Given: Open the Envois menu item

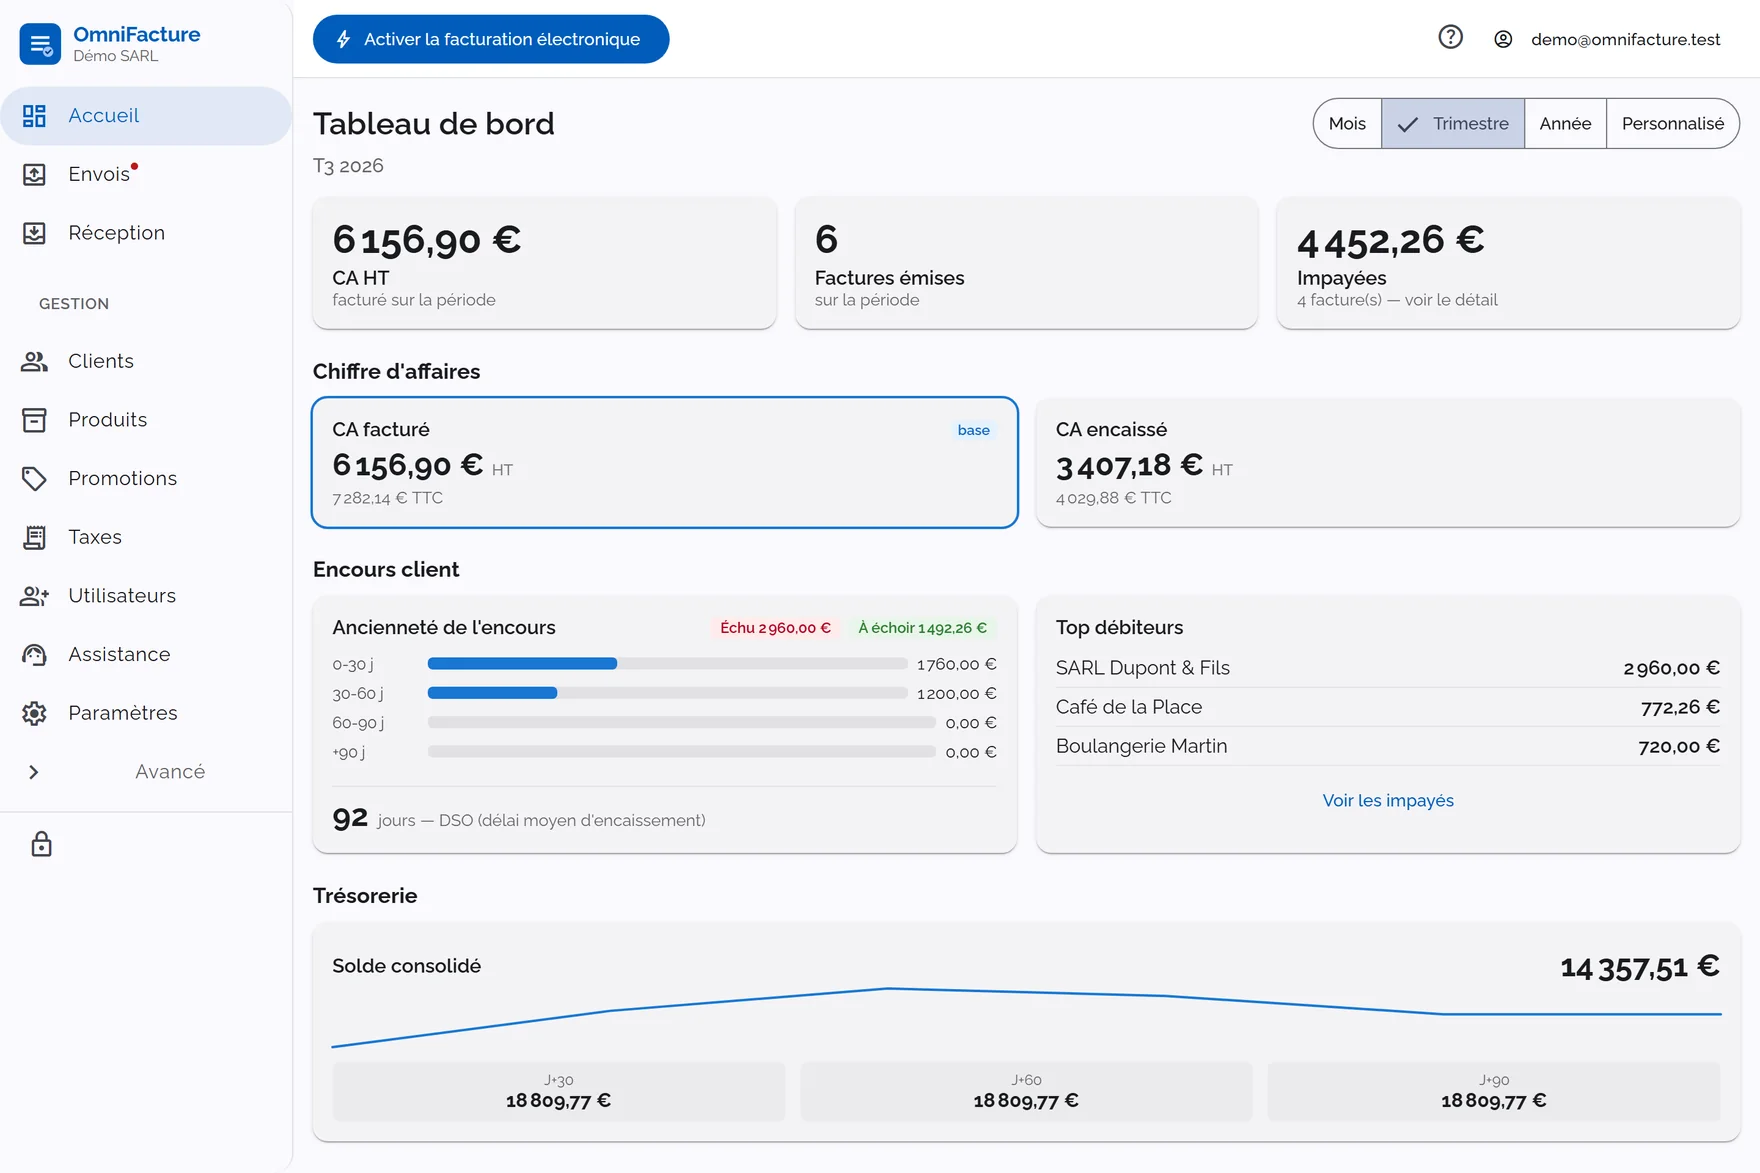Looking at the screenshot, I should pos(146,175).
